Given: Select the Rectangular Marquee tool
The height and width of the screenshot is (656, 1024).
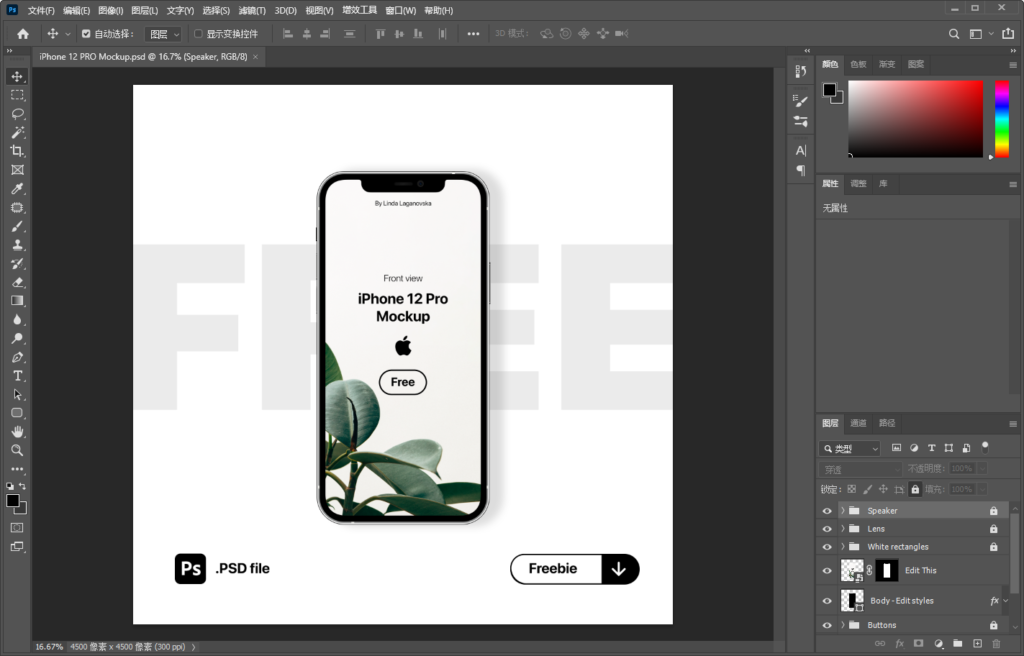Looking at the screenshot, I should click(x=17, y=95).
